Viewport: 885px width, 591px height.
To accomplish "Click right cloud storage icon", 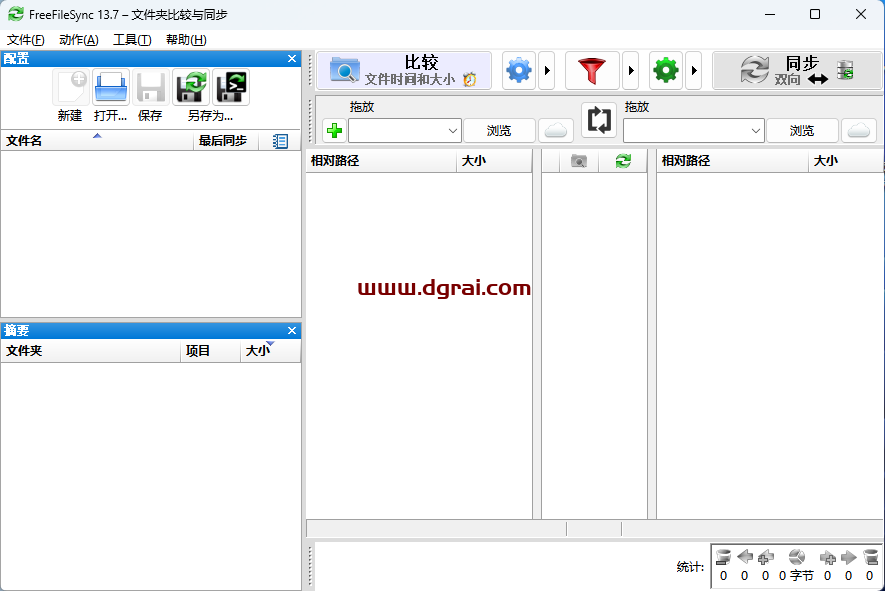I will 858,130.
